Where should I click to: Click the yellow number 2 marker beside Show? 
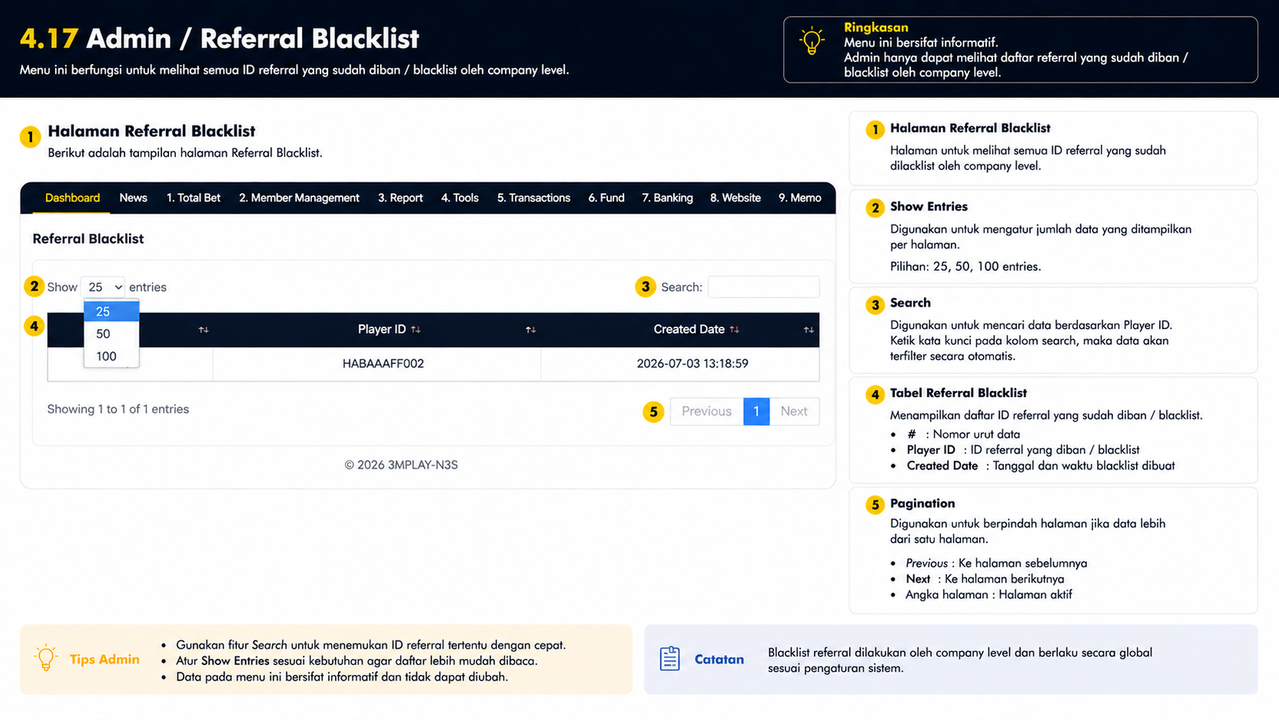click(35, 287)
